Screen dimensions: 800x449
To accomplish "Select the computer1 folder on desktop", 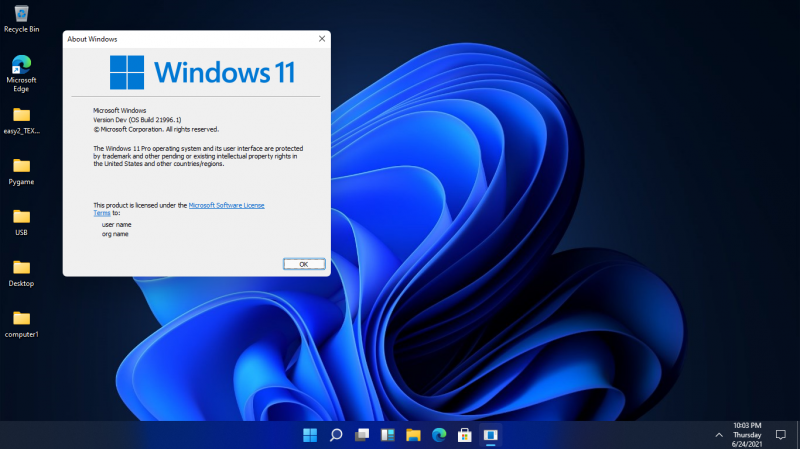I will (21, 319).
